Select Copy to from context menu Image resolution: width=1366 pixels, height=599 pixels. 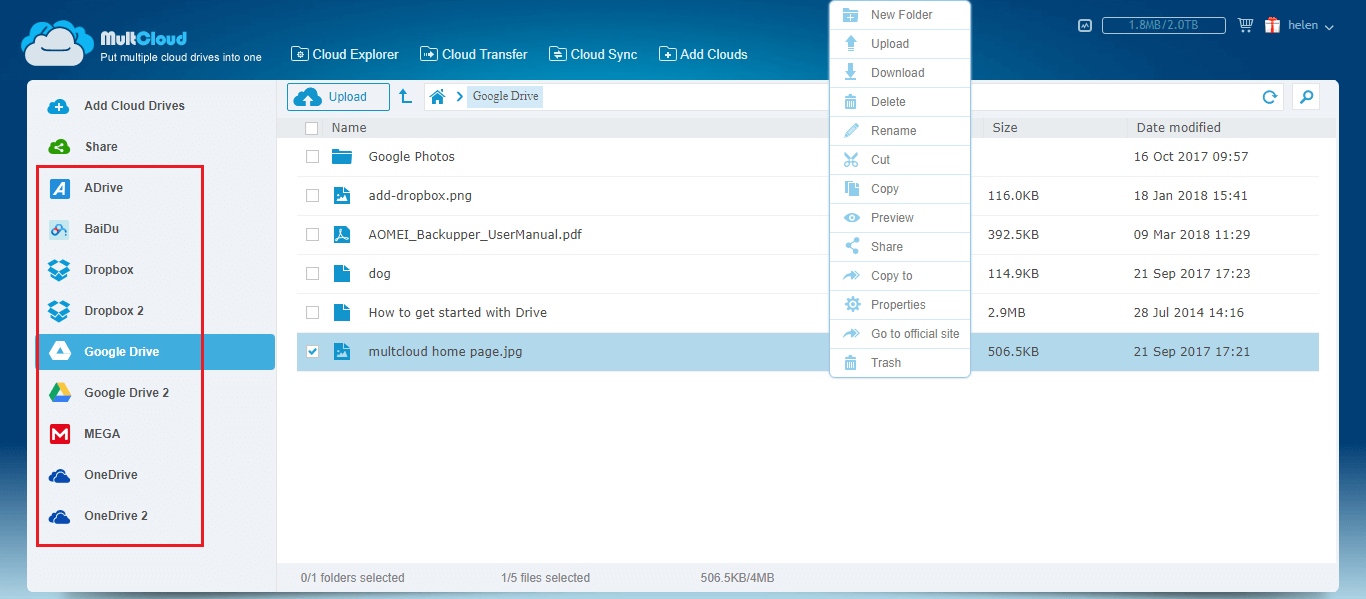click(x=900, y=276)
